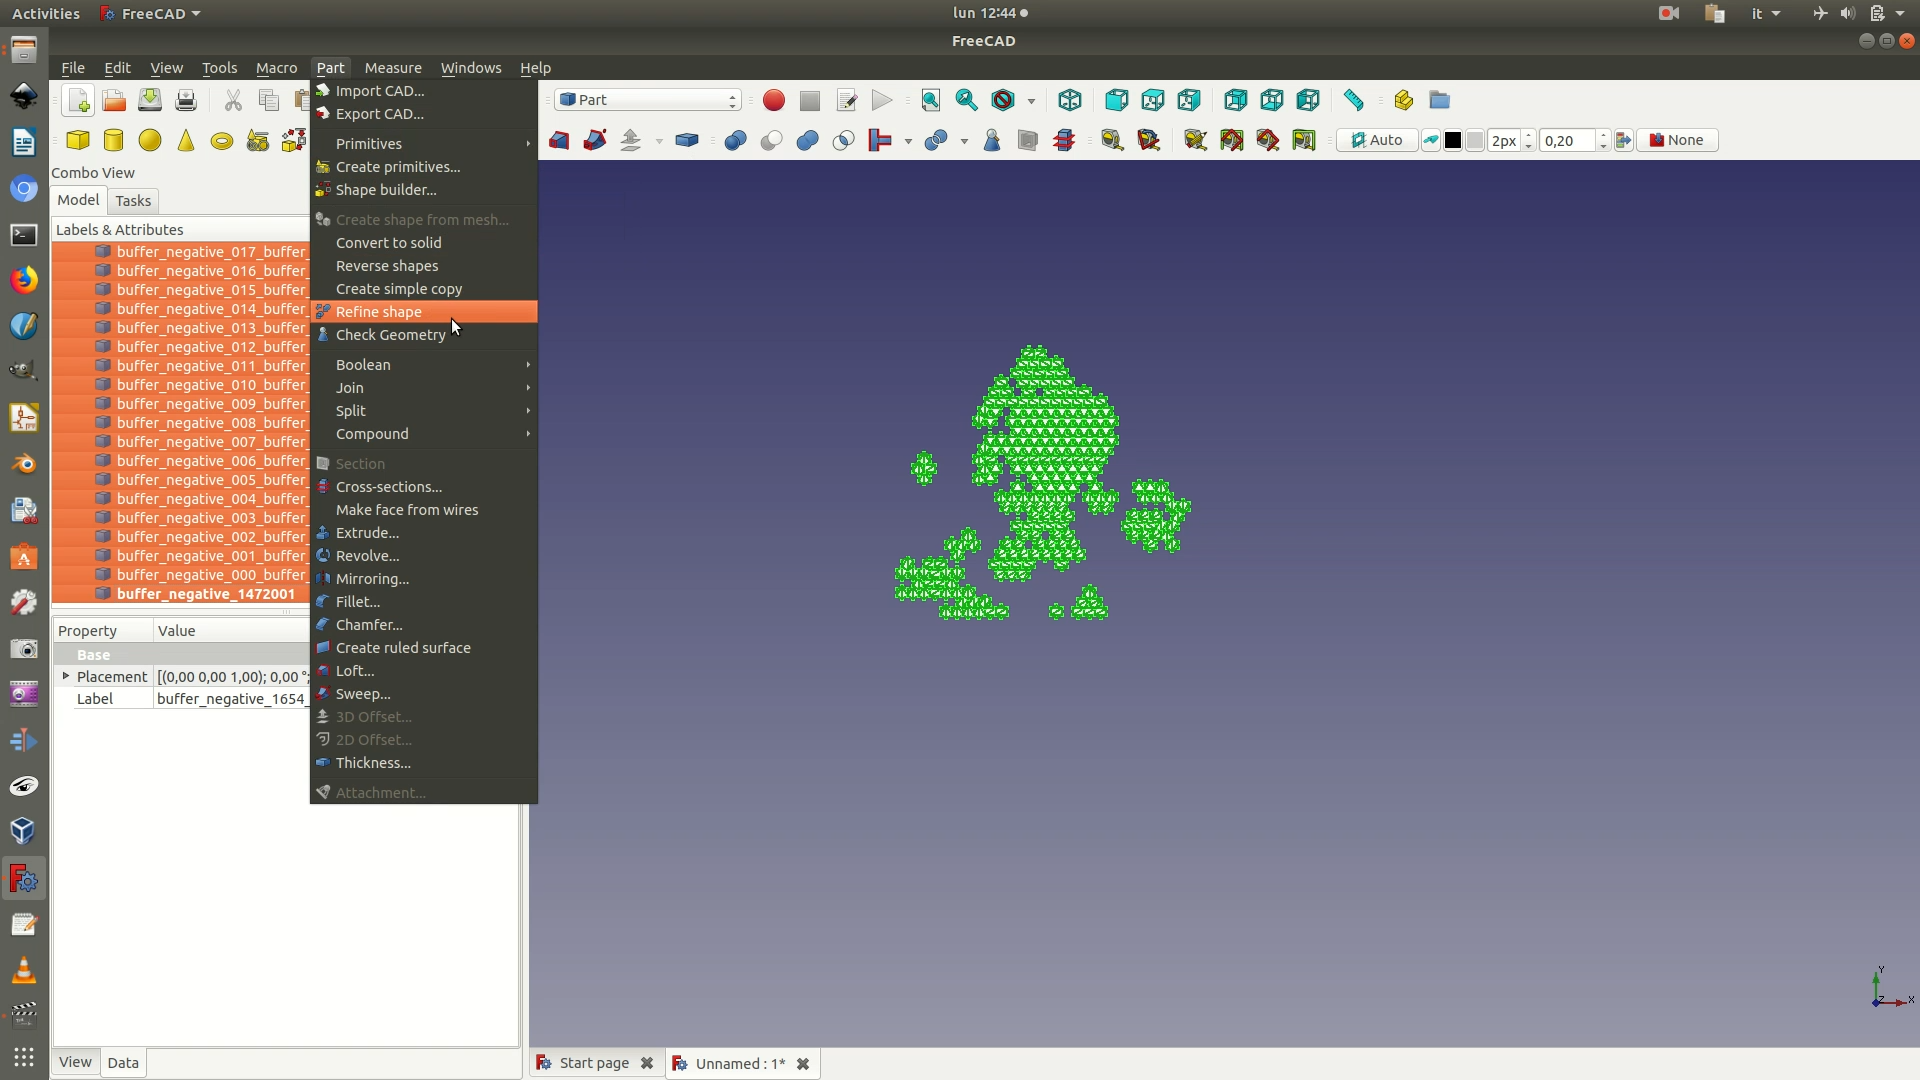Select Create simple copy menu entry

pyautogui.click(x=424, y=289)
